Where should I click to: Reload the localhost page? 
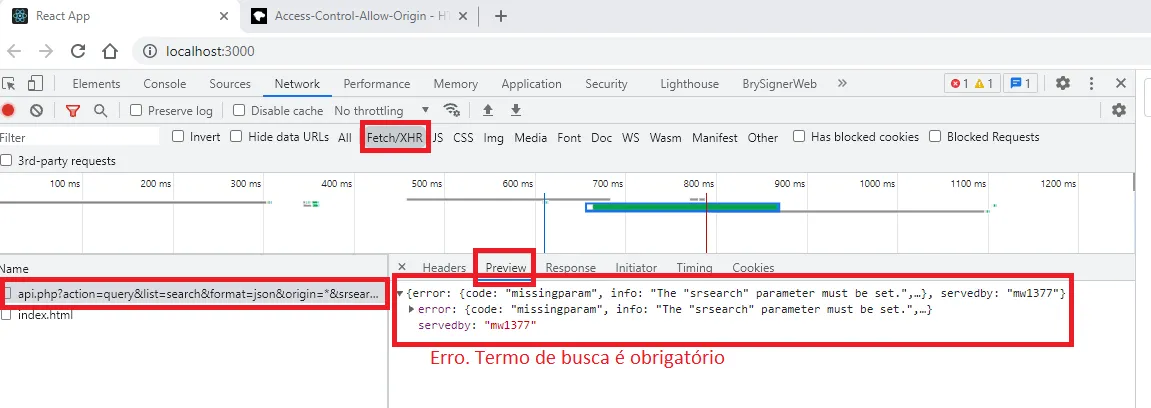coord(78,51)
